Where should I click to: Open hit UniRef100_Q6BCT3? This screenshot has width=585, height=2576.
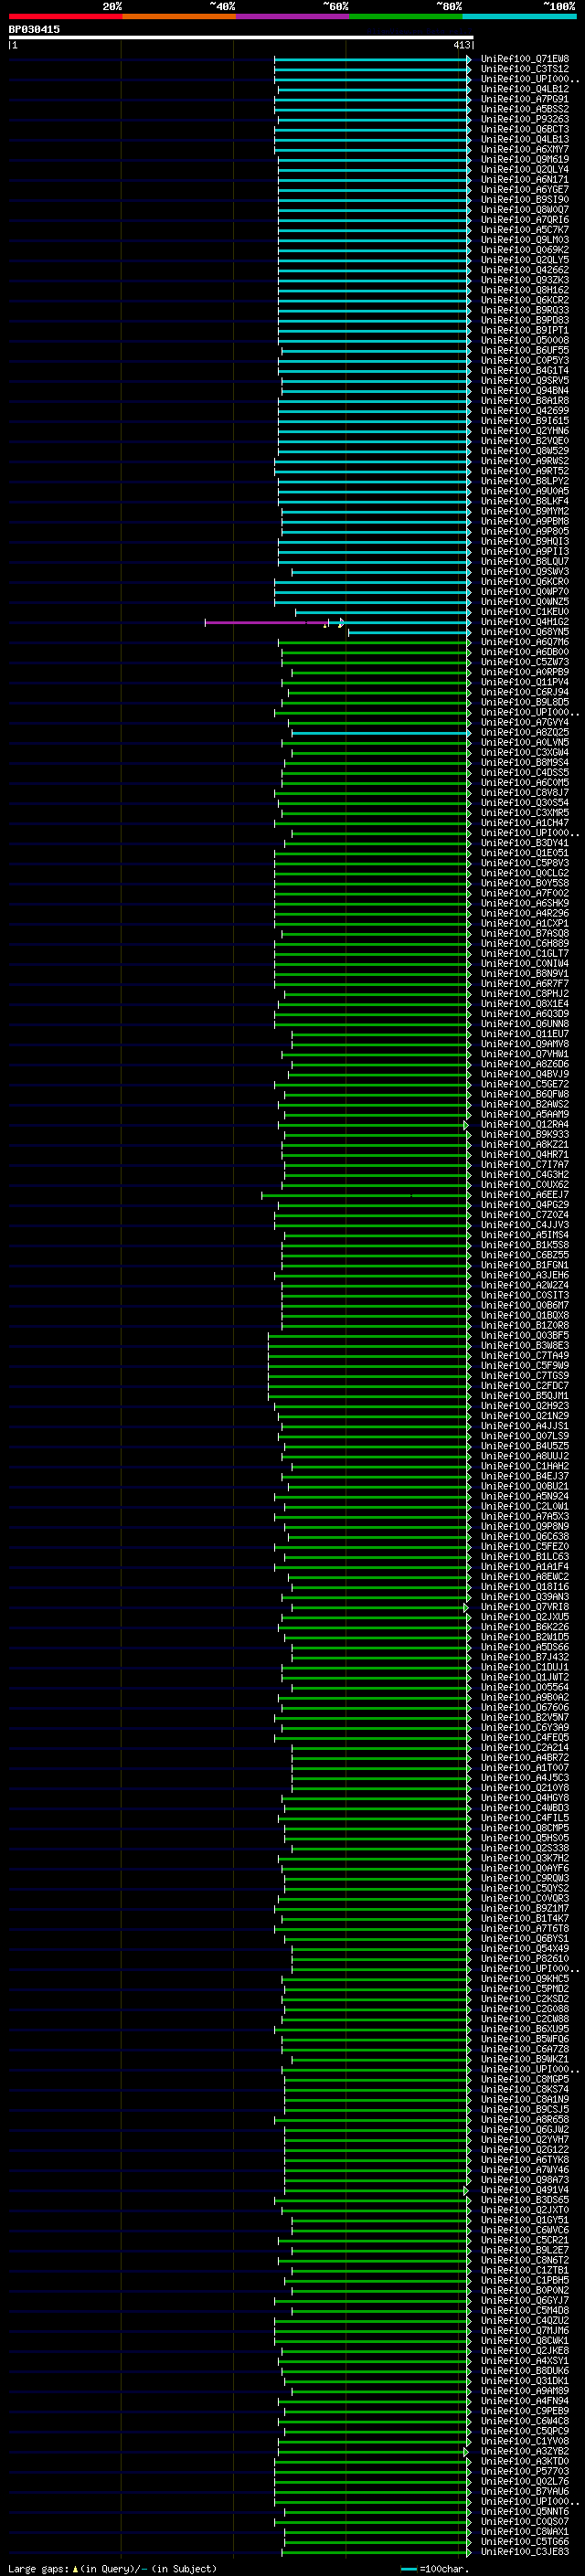pos(525,129)
